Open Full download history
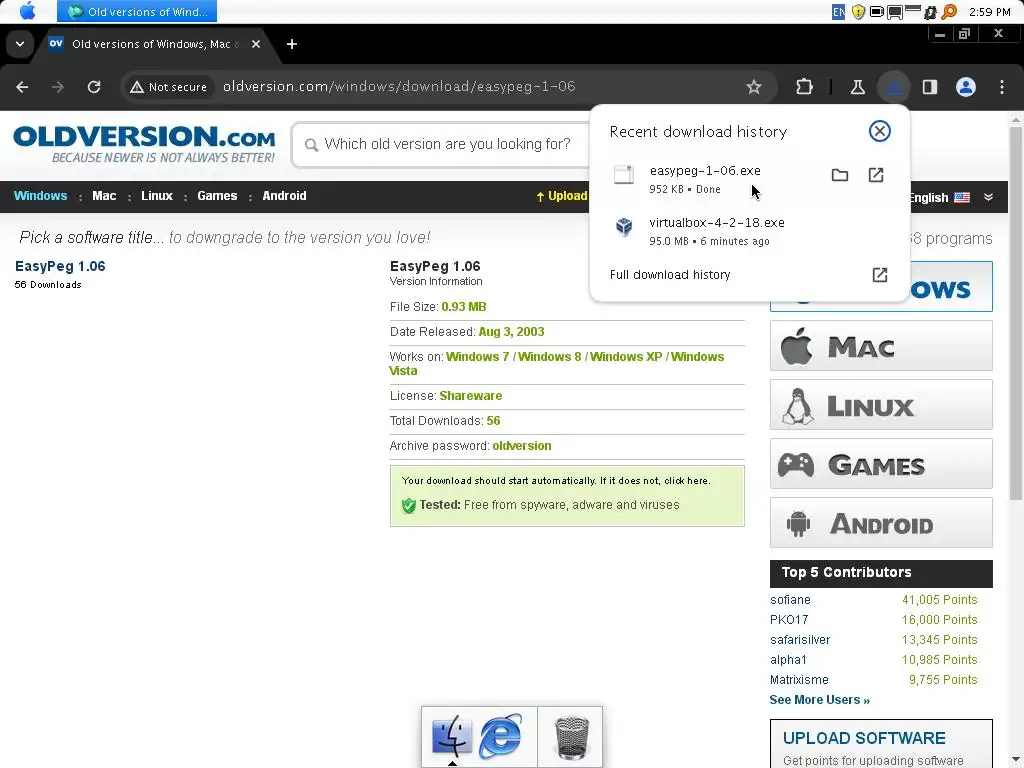Image resolution: width=1024 pixels, height=768 pixels. click(748, 275)
